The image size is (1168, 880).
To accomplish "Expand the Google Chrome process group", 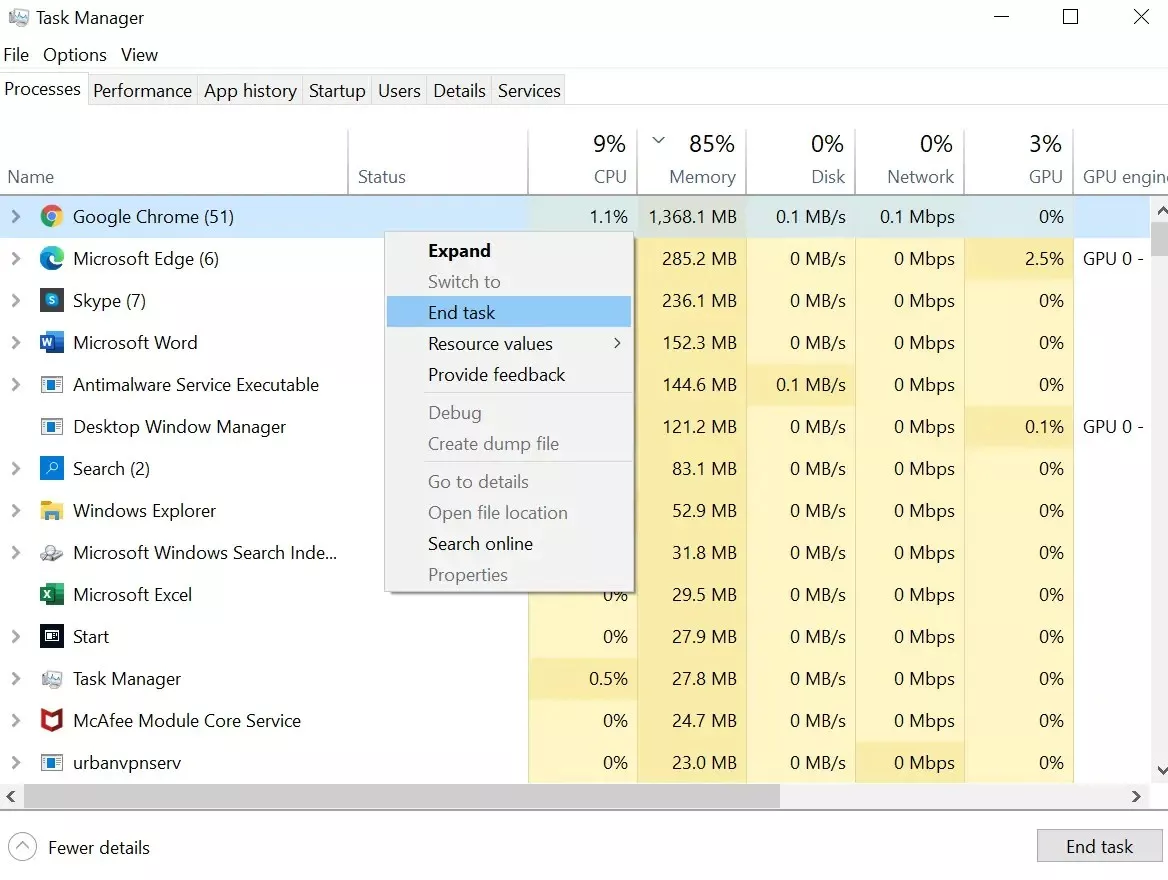I will (x=15, y=217).
